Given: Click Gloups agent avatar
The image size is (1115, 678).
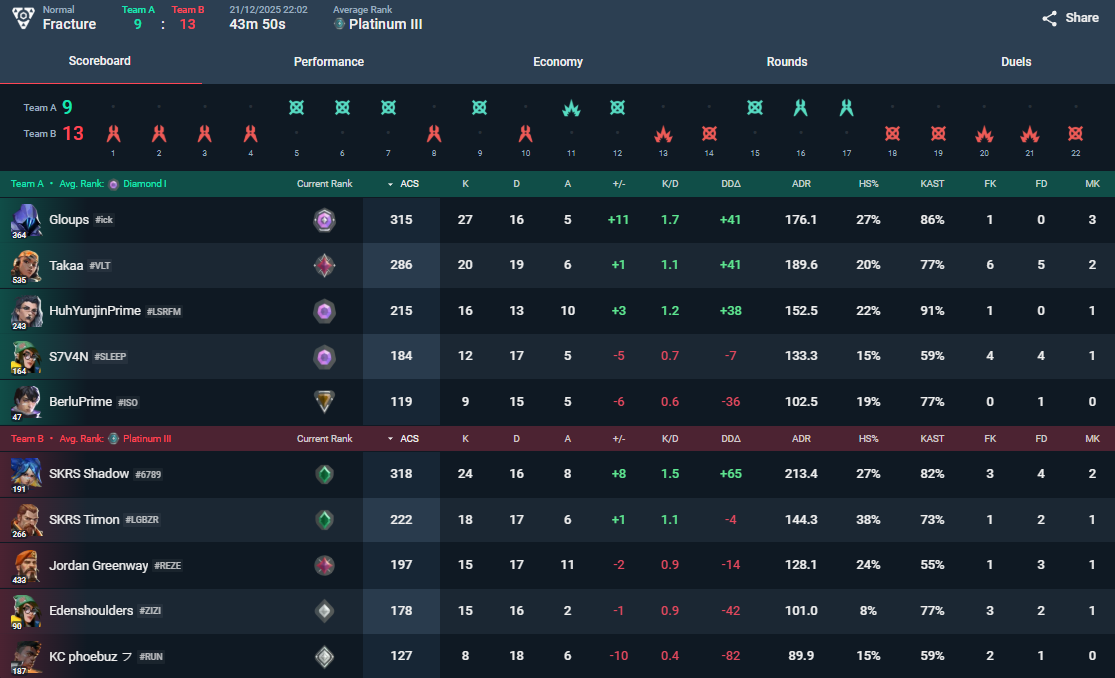Looking at the screenshot, I should point(25,219).
